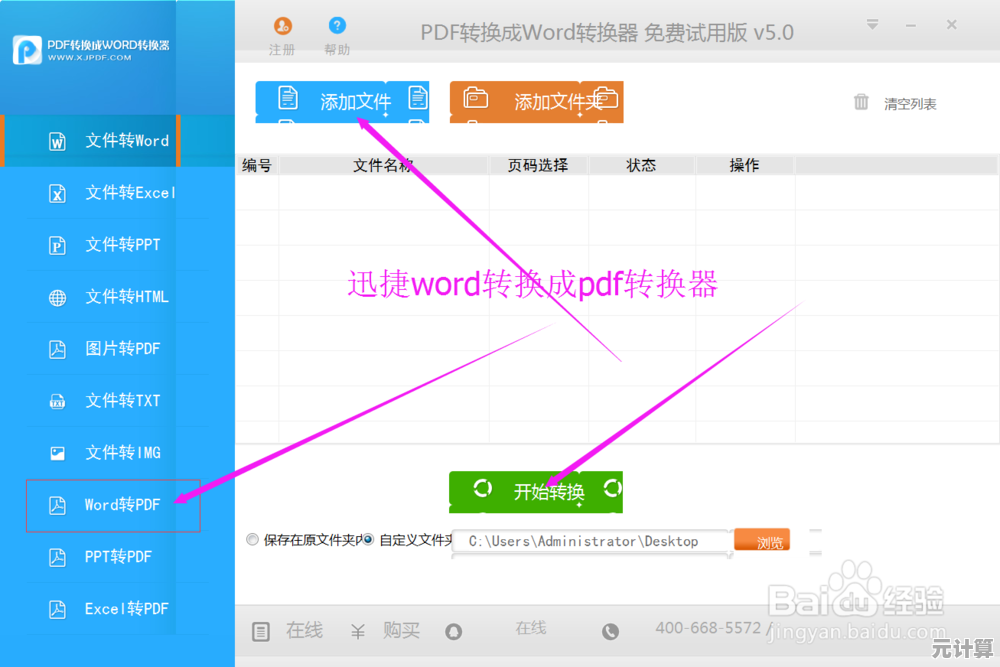Click inside the output folder path field
The image size is (1000, 667).
tap(590, 540)
